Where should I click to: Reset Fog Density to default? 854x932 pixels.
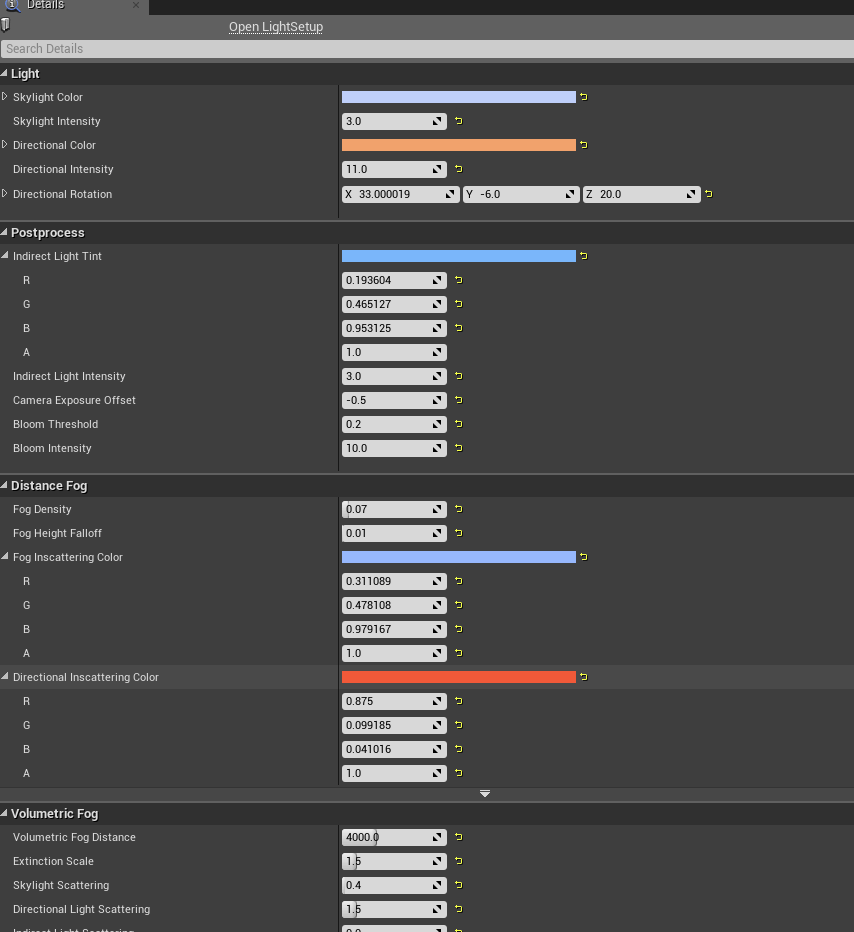tap(459, 509)
